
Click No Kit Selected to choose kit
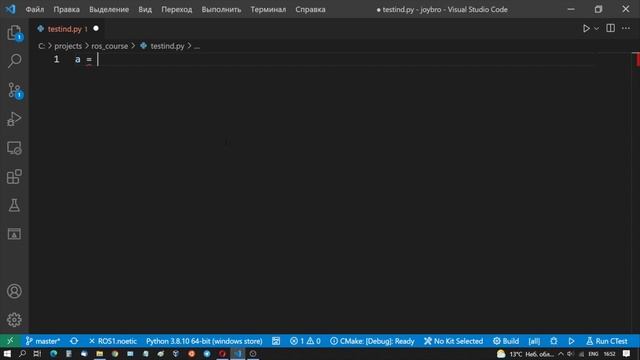coord(453,341)
